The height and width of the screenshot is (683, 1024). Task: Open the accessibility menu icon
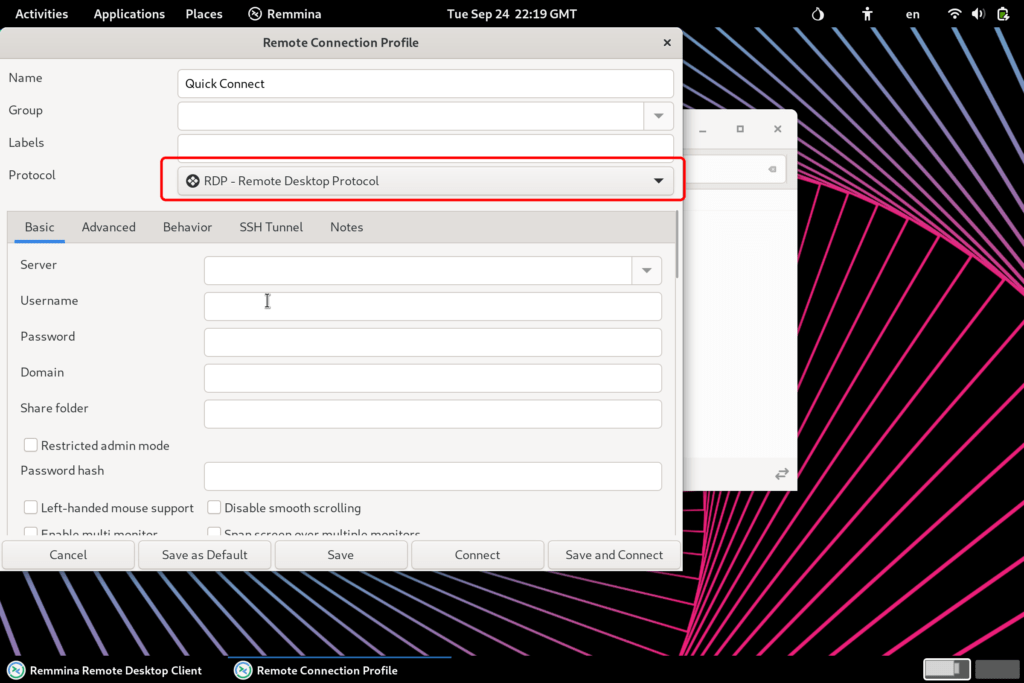[867, 14]
